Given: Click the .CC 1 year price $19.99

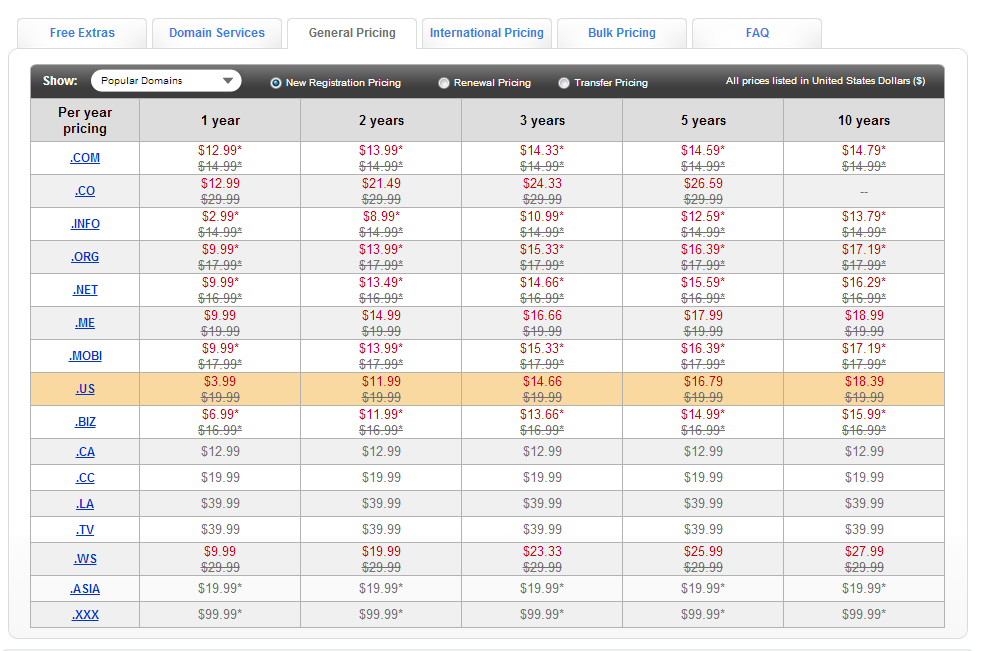Looking at the screenshot, I should [220, 477].
